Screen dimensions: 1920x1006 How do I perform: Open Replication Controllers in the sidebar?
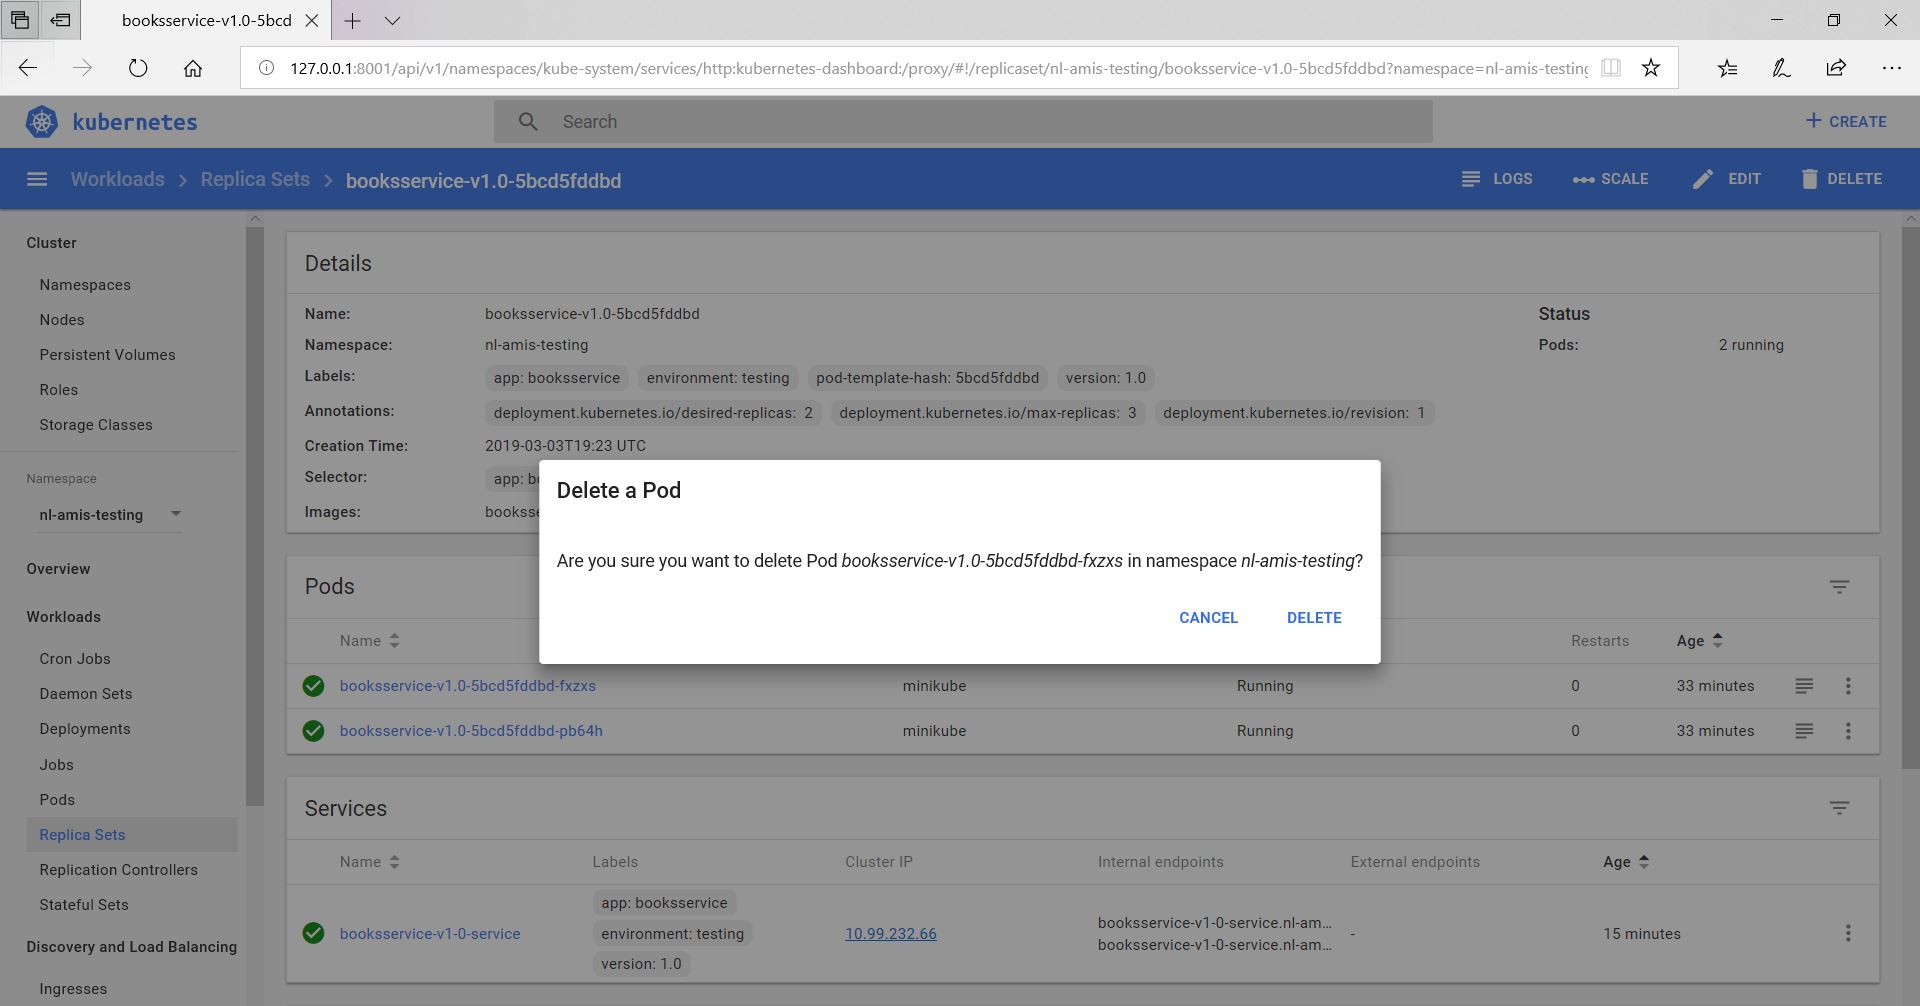(118, 870)
